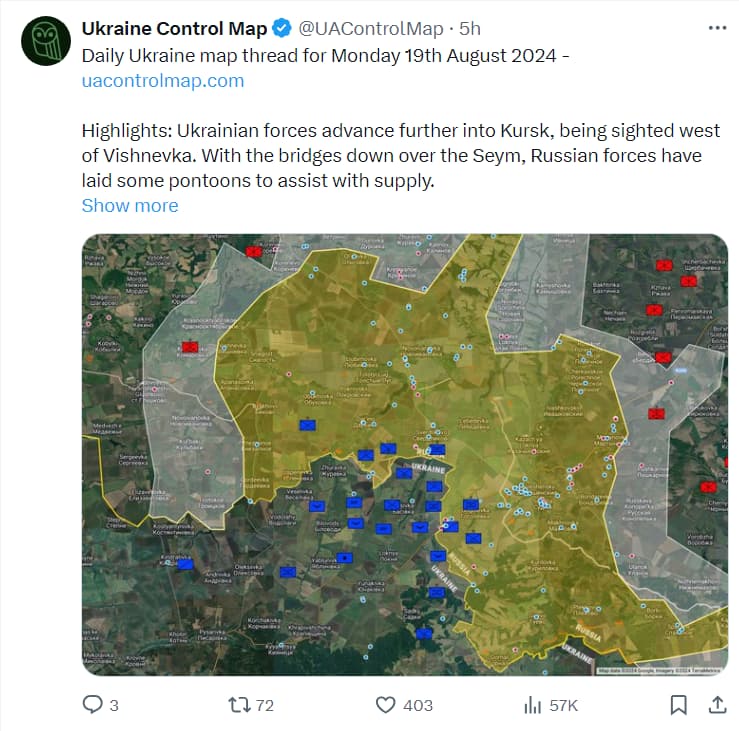Click the 57K views count

click(564, 706)
